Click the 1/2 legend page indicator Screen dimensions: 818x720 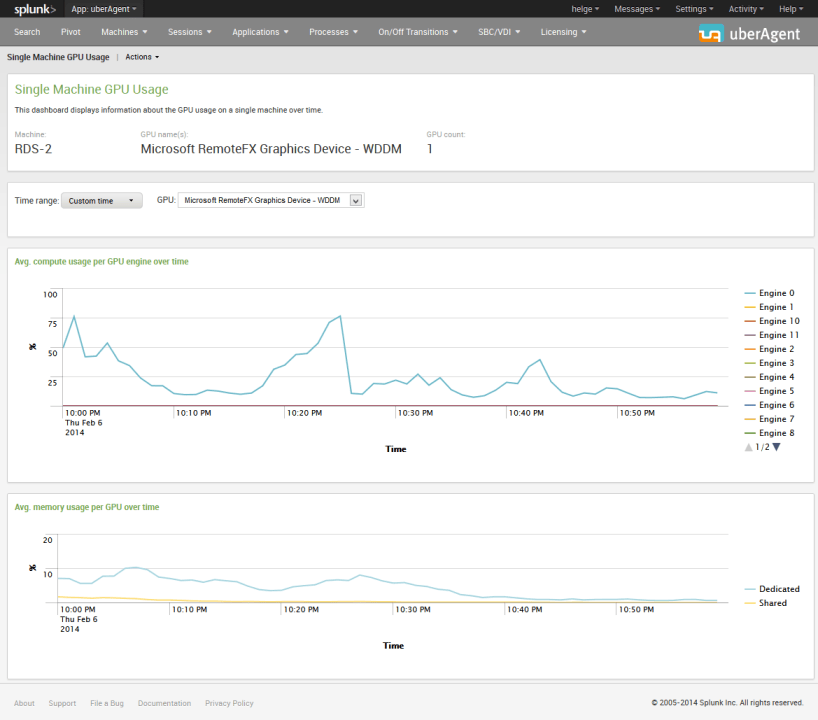762,447
